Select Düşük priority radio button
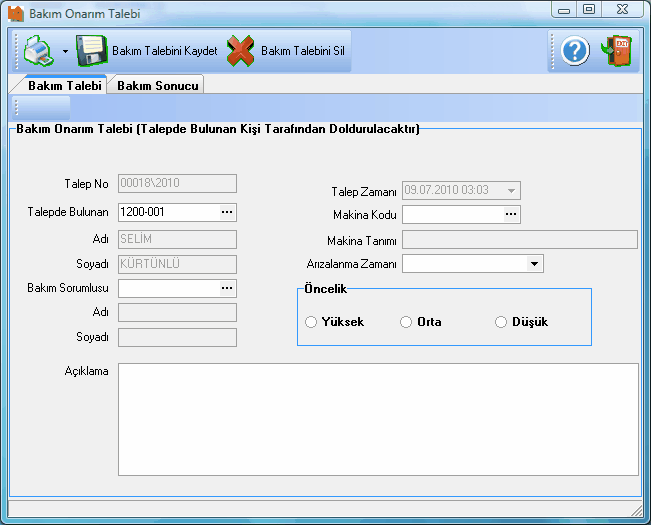Screen dimensions: 651x525 [501, 322]
